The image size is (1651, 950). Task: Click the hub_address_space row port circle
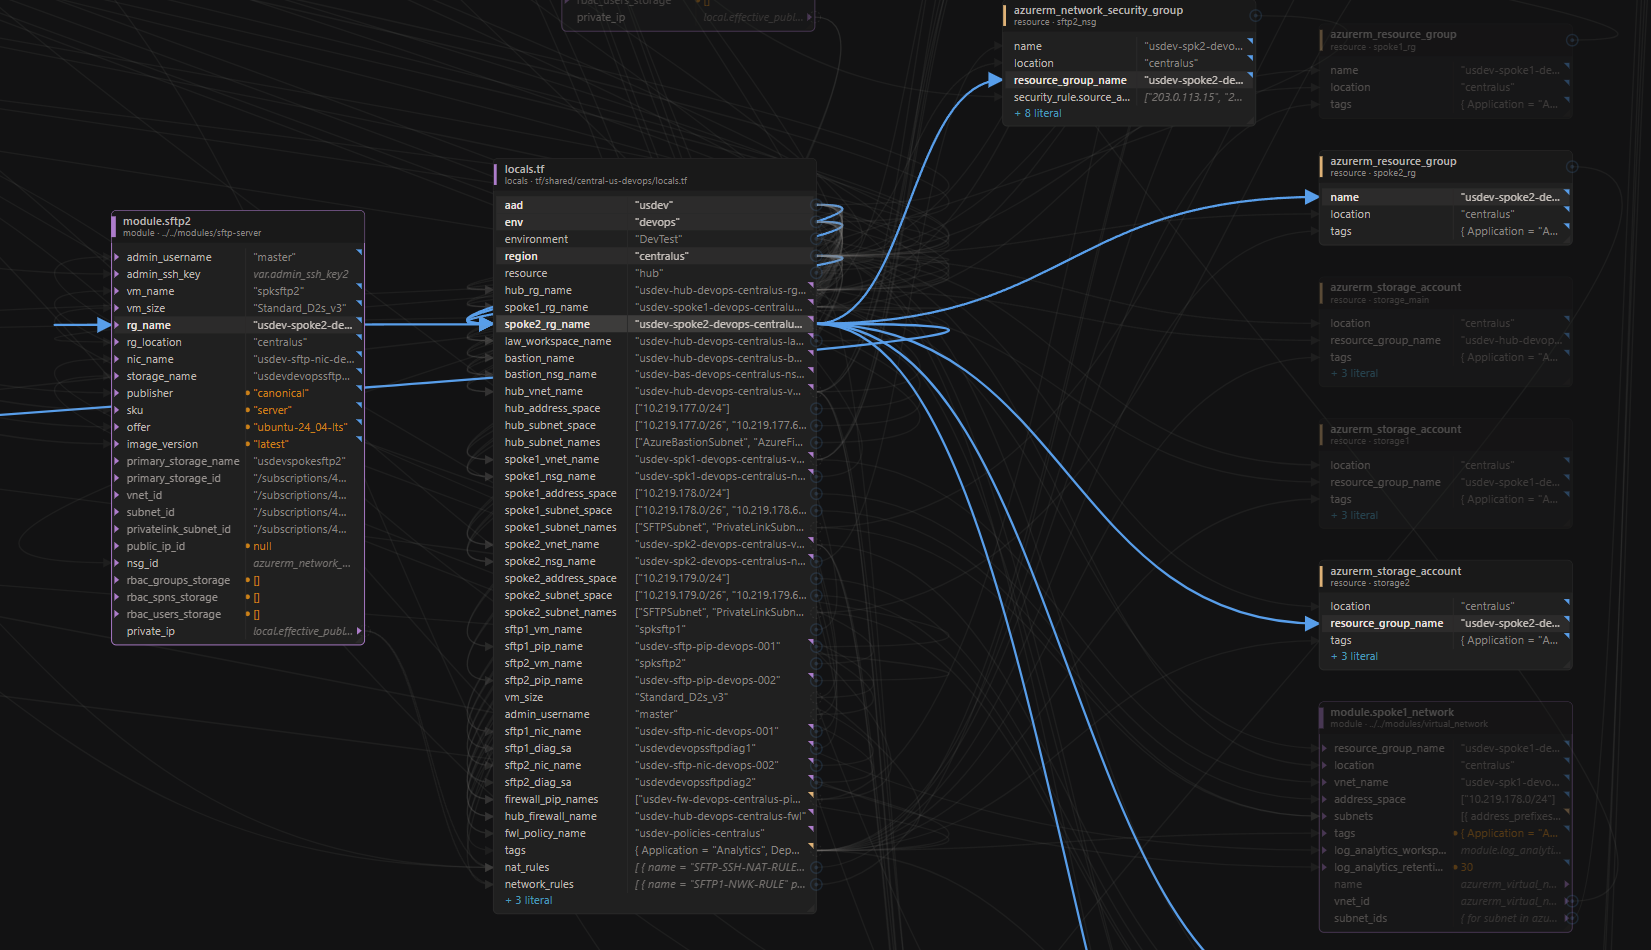[x=815, y=408]
